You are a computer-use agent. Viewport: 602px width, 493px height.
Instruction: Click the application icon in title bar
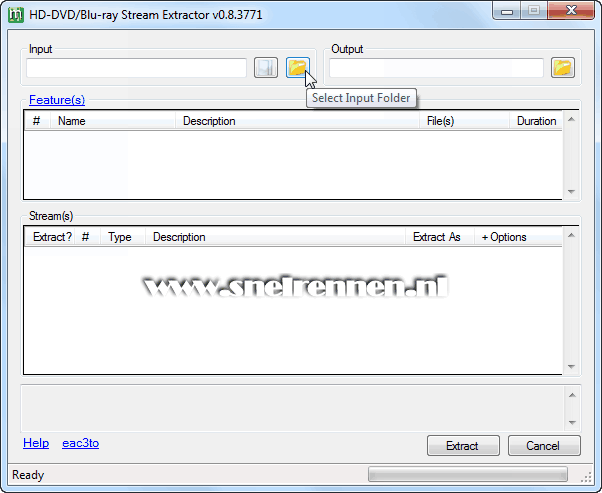(16, 15)
